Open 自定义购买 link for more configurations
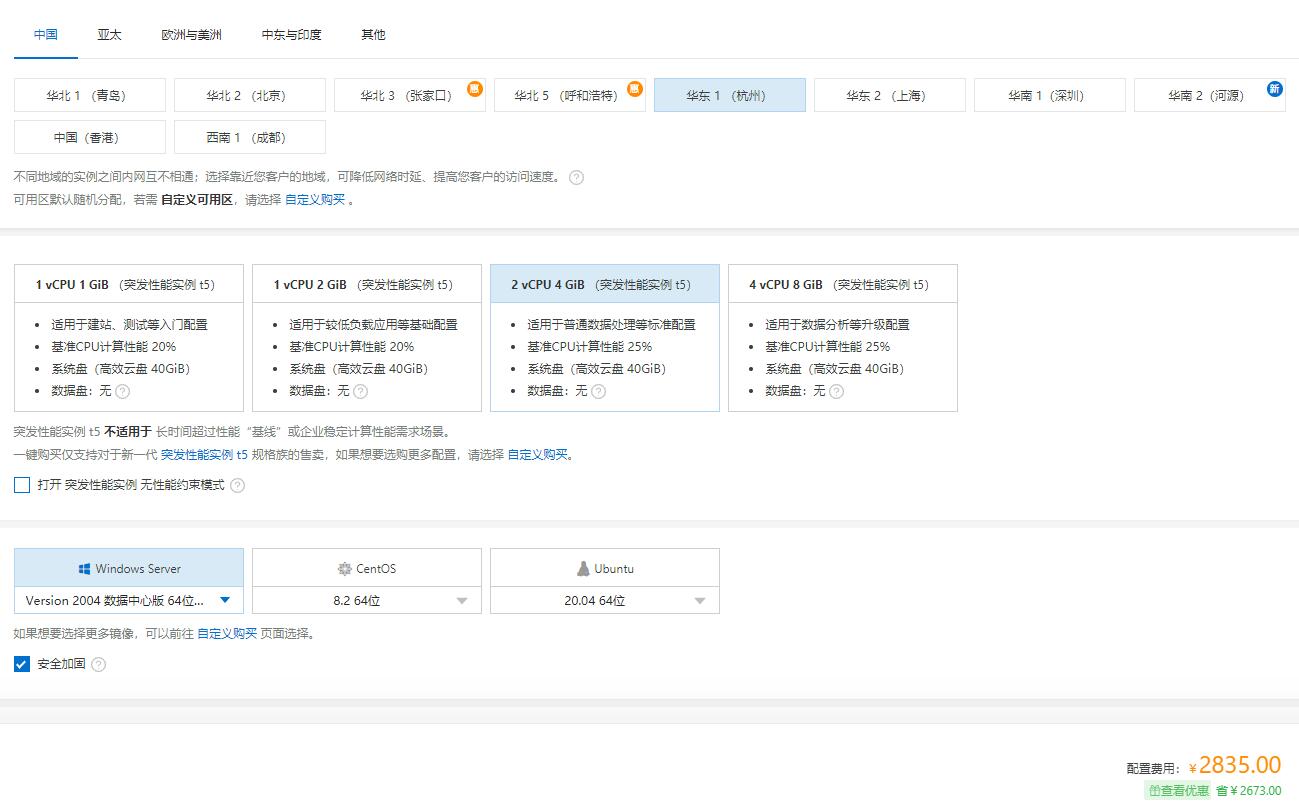 [x=538, y=454]
